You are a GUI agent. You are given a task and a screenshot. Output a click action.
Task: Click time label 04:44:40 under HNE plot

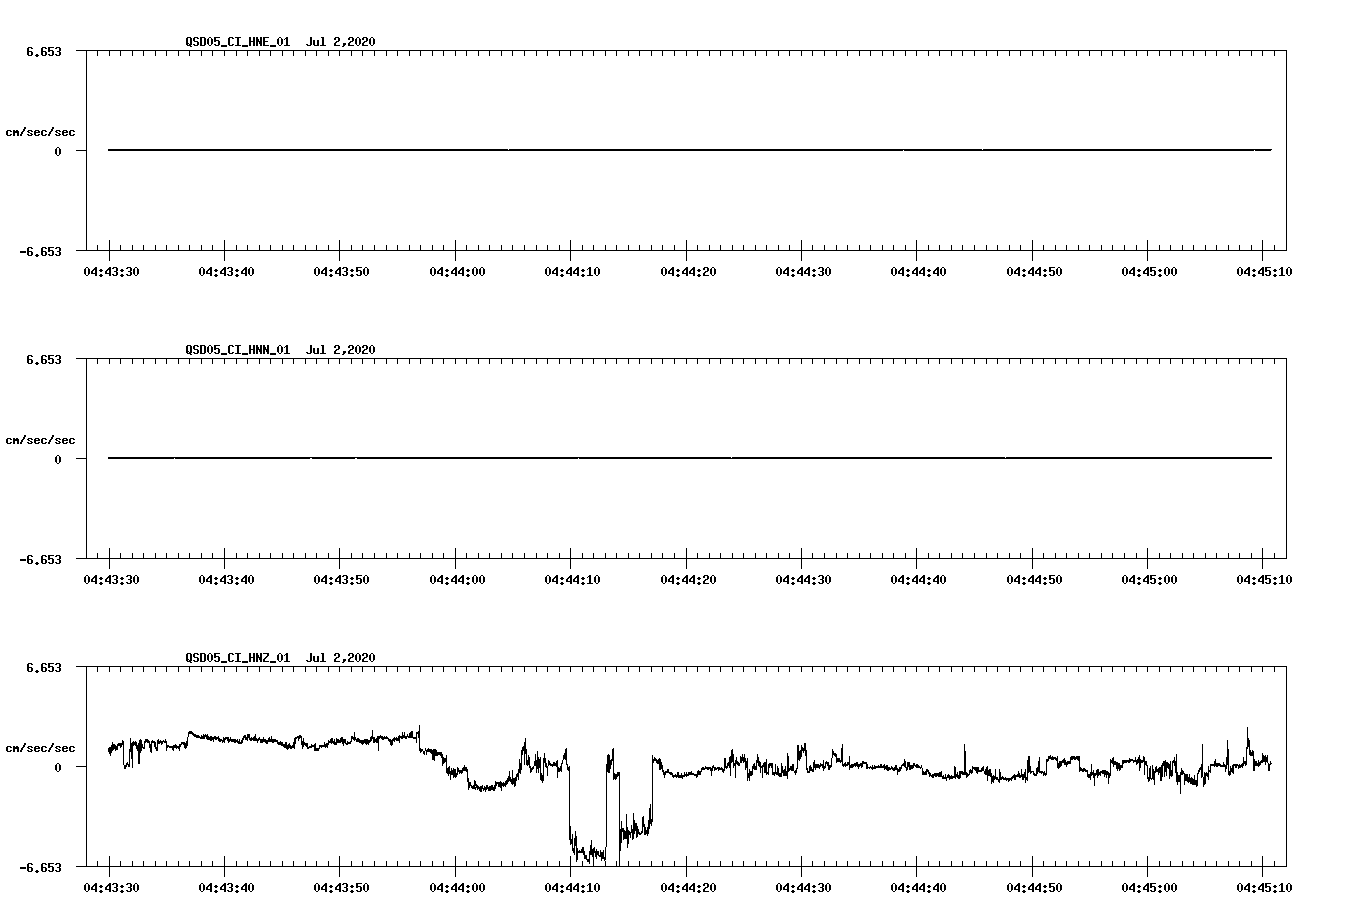coord(918,272)
